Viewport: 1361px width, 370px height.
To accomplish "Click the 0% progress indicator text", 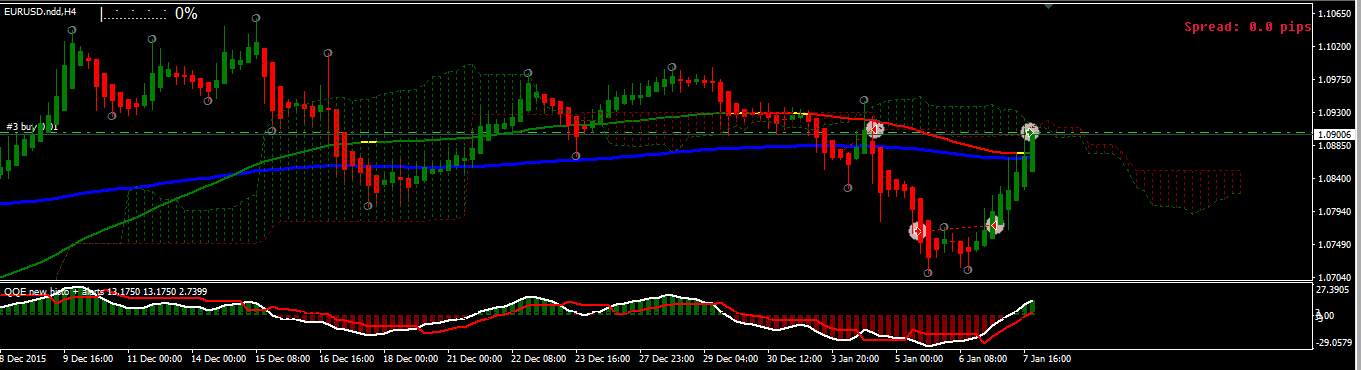I will click(x=186, y=14).
